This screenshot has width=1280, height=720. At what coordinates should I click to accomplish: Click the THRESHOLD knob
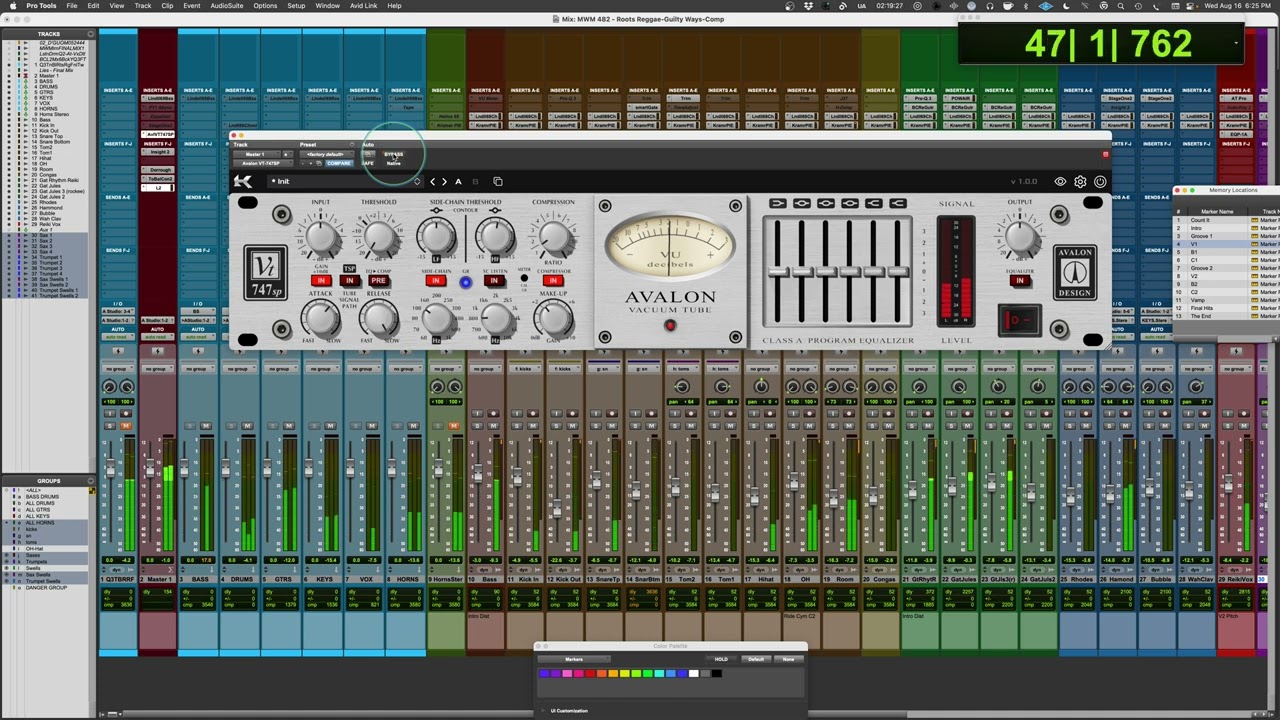tap(378, 237)
